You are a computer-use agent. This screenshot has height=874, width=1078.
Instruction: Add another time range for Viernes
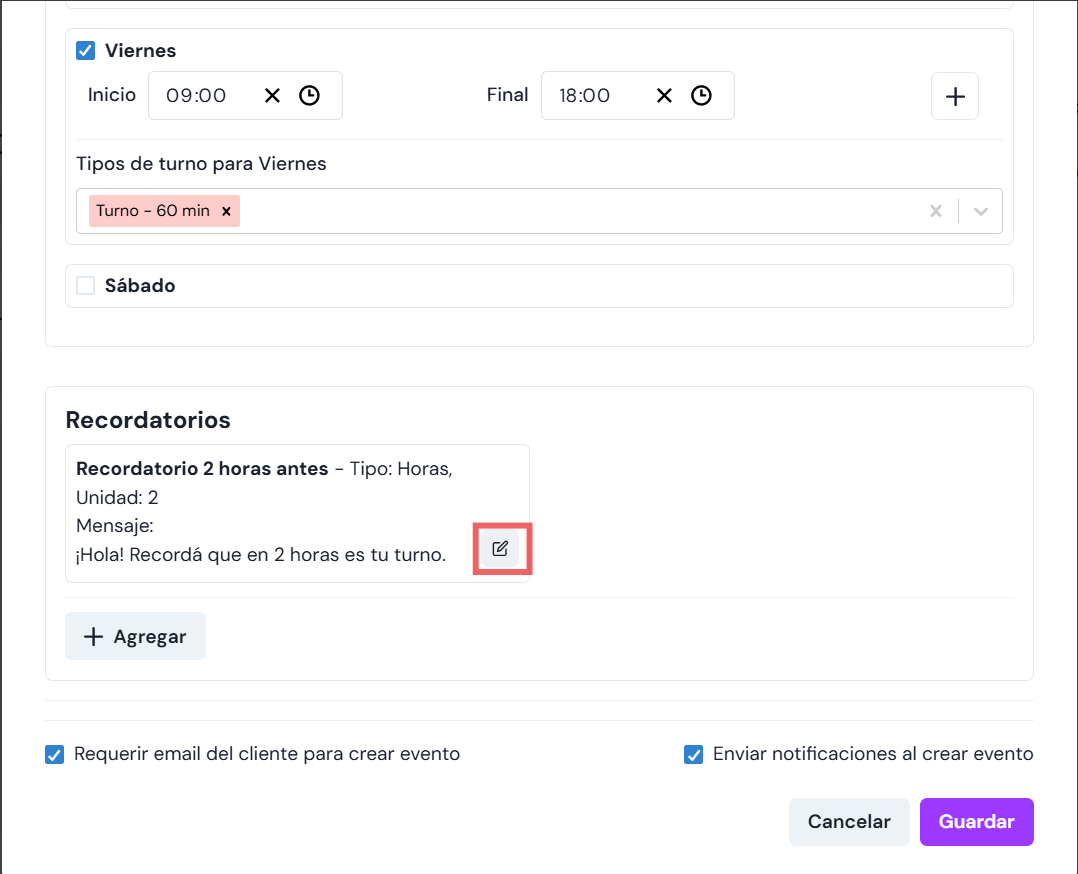(955, 96)
